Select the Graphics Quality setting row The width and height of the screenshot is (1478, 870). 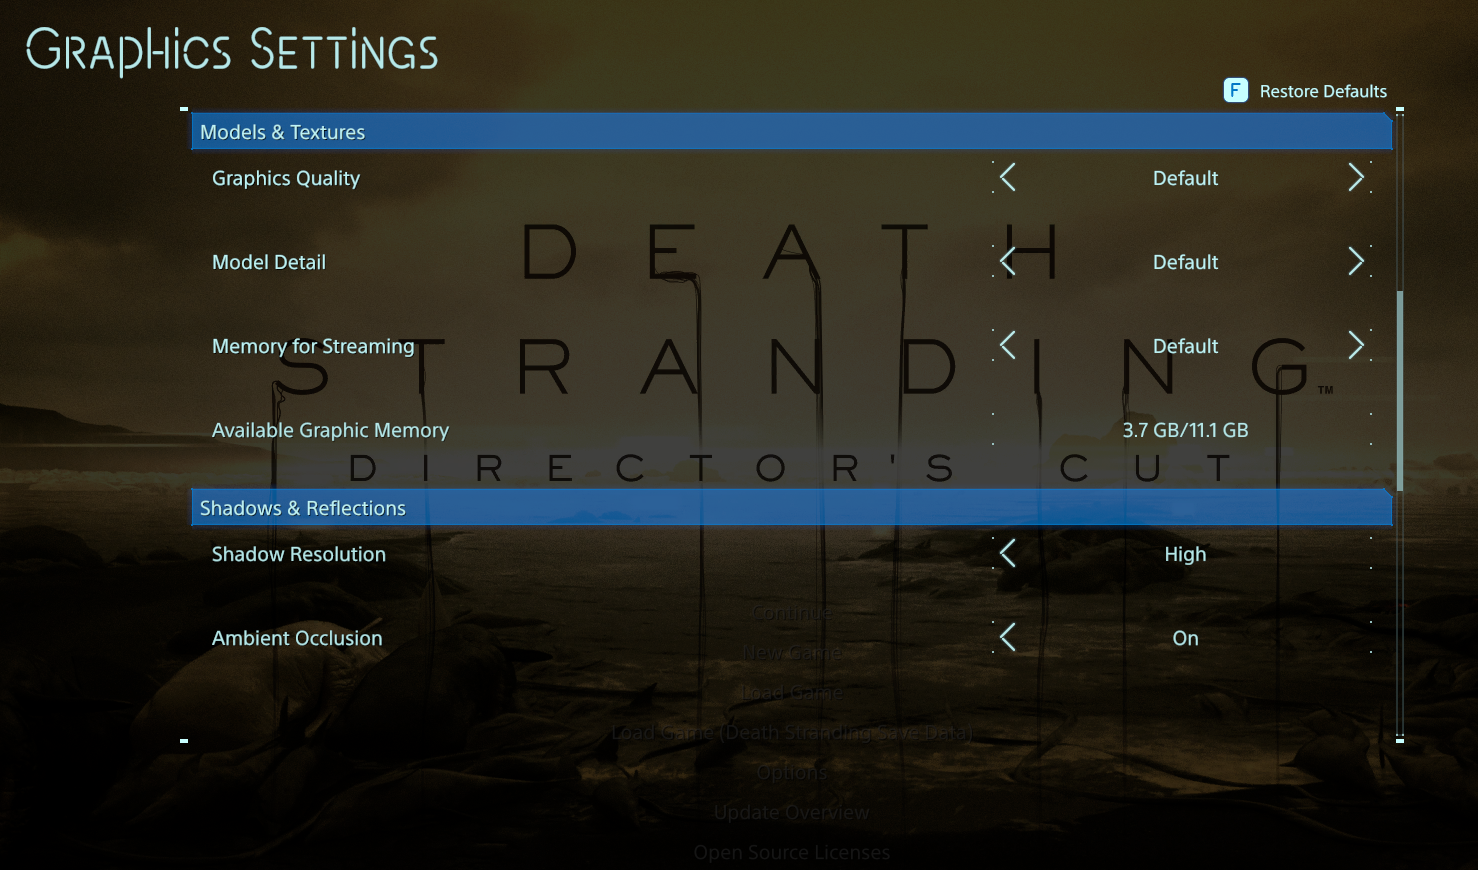(x=791, y=178)
